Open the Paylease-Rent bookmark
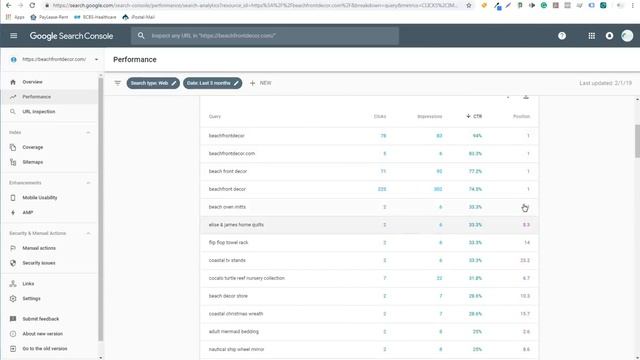This screenshot has height=360, width=640. point(49,17)
